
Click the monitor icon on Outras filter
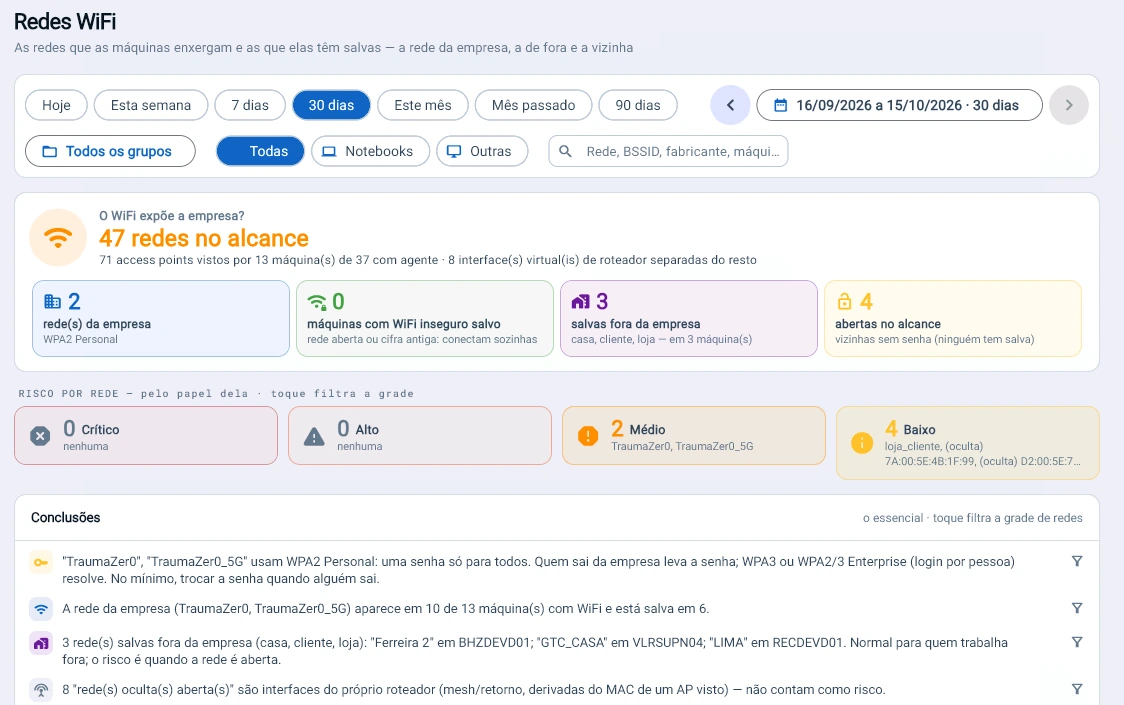(x=454, y=151)
